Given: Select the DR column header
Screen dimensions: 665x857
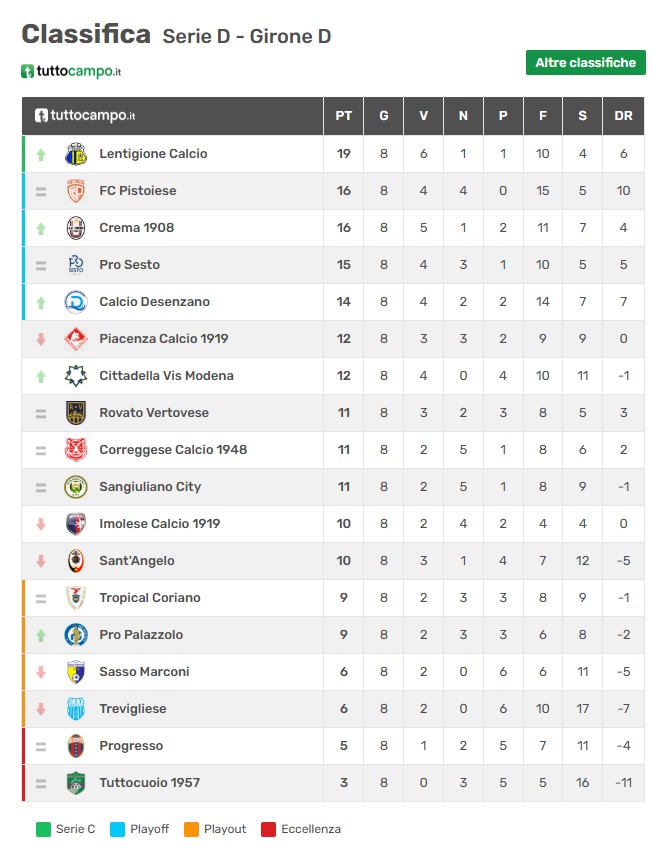Looking at the screenshot, I should (623, 116).
